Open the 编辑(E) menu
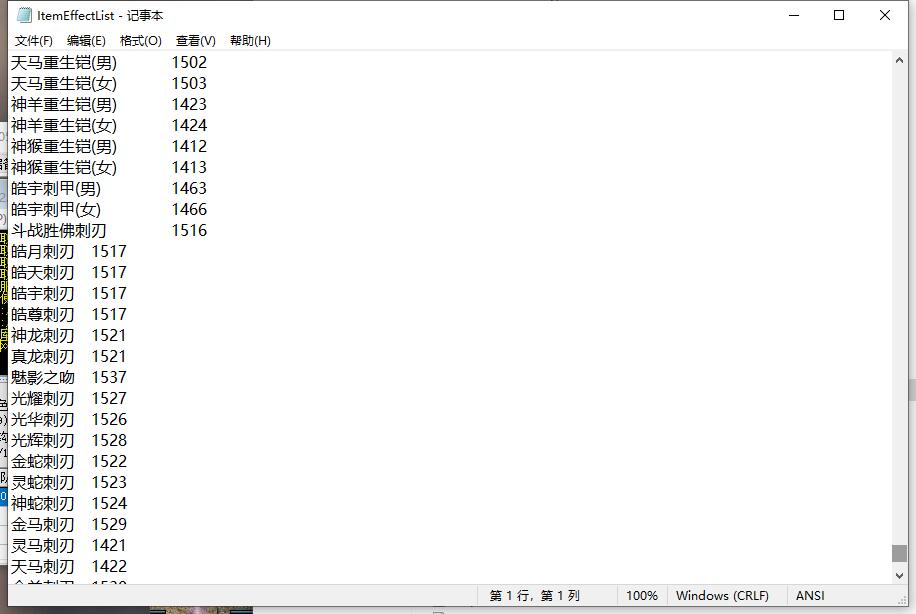Viewport: 916px width, 614px height. (86, 41)
